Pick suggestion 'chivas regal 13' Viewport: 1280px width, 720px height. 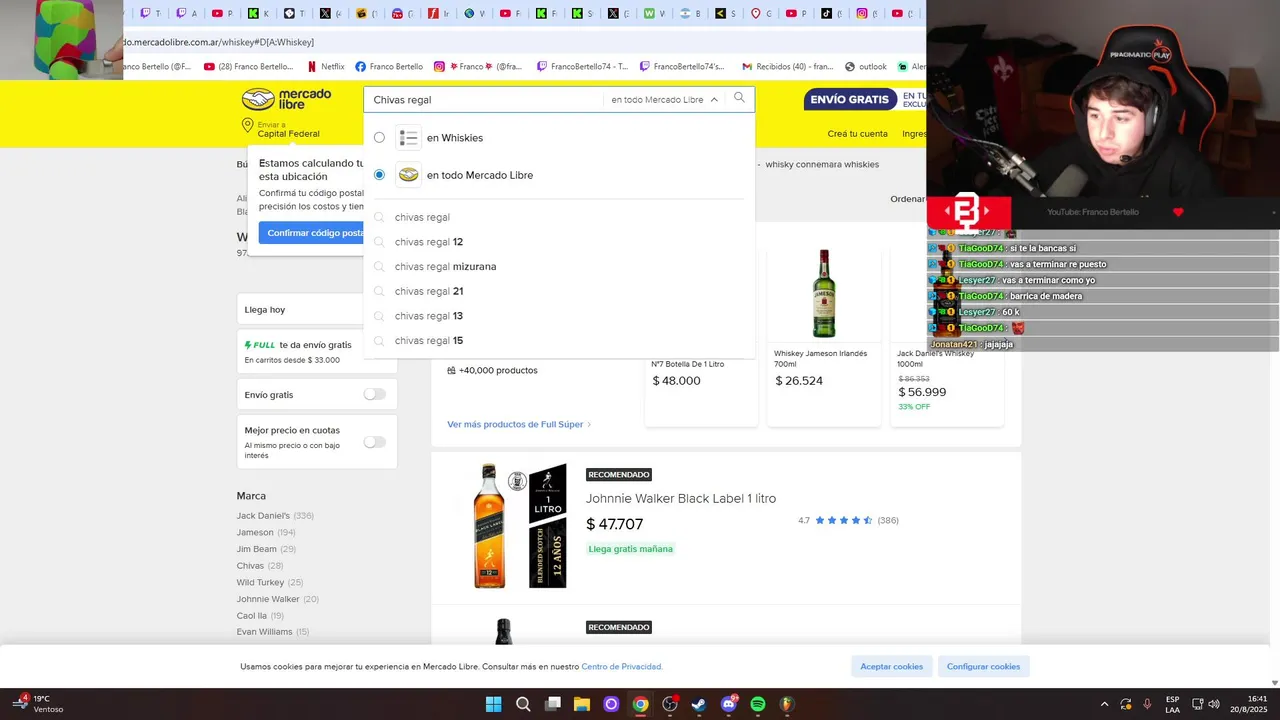[x=559, y=316]
